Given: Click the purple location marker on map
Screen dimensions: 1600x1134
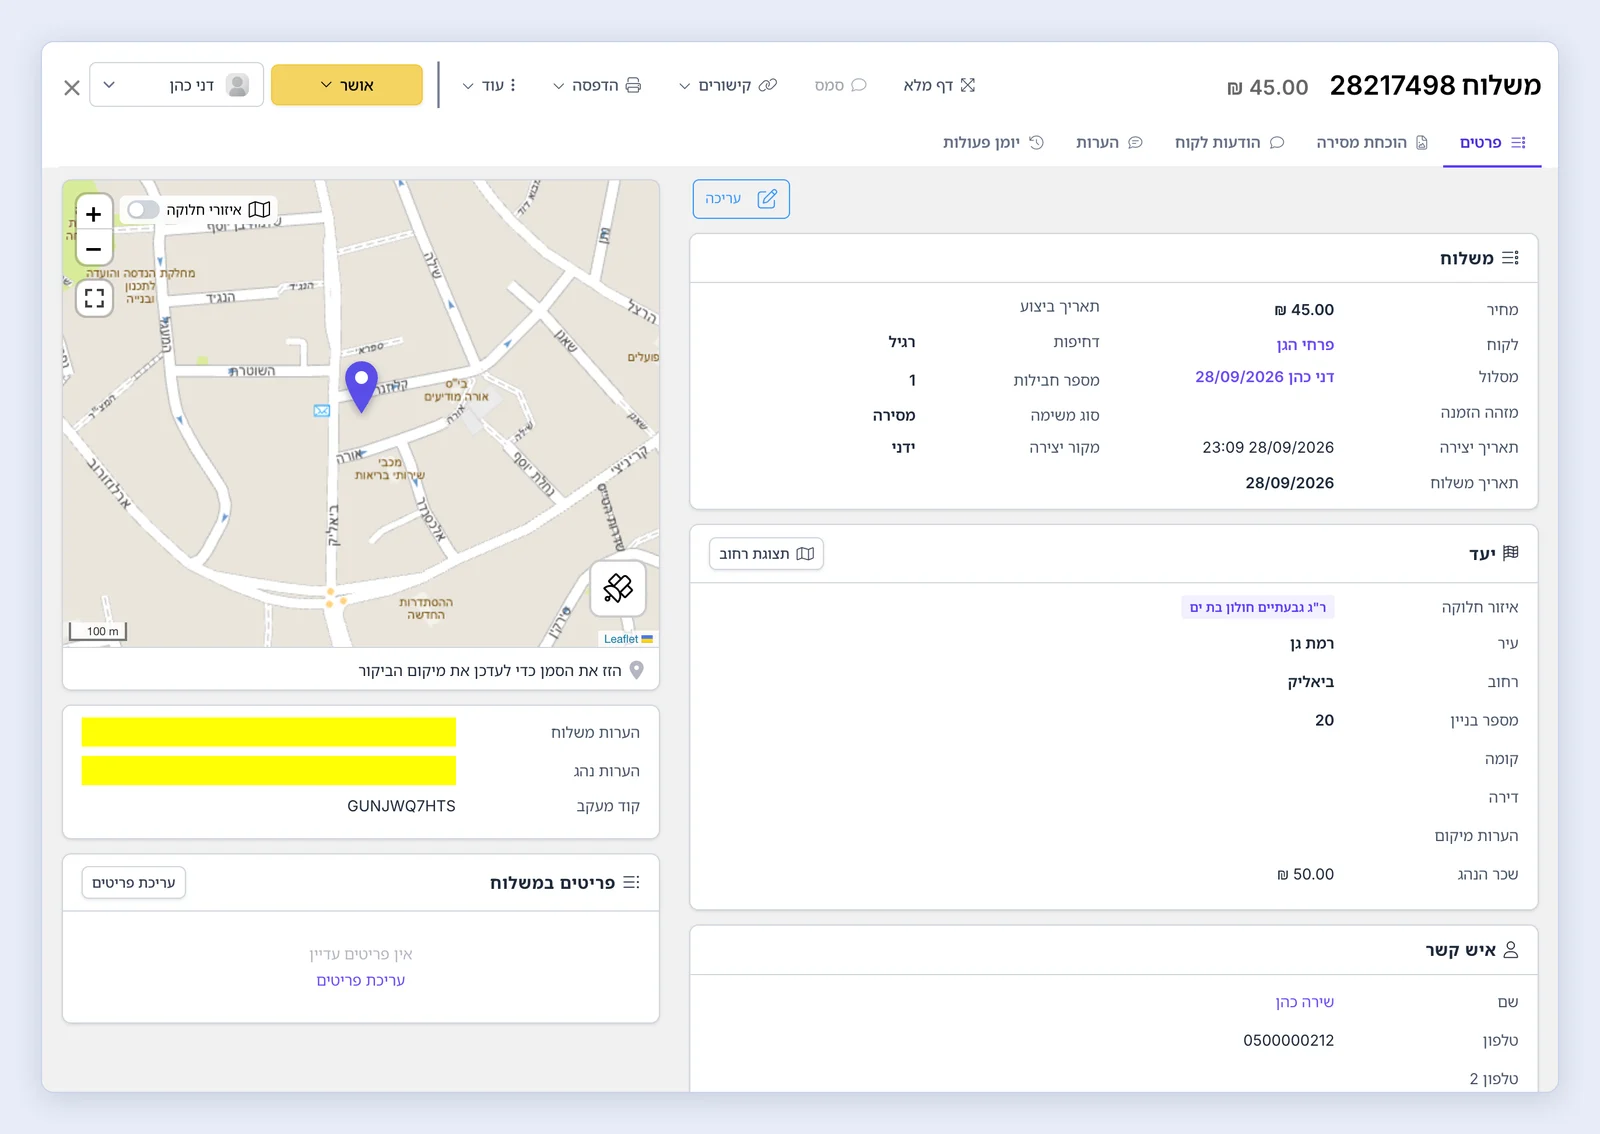Looking at the screenshot, I should 361,387.
